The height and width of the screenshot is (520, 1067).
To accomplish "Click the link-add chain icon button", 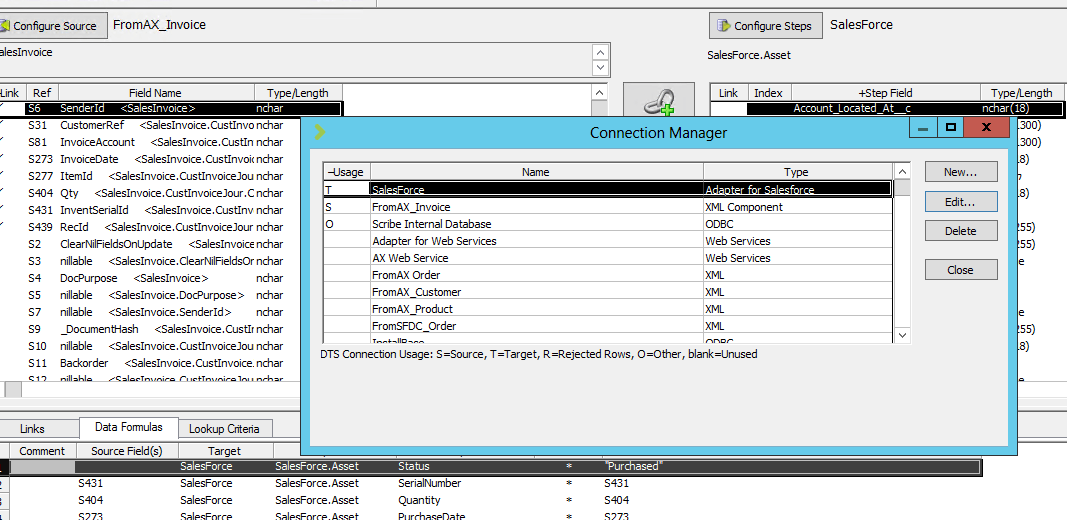I will [659, 100].
